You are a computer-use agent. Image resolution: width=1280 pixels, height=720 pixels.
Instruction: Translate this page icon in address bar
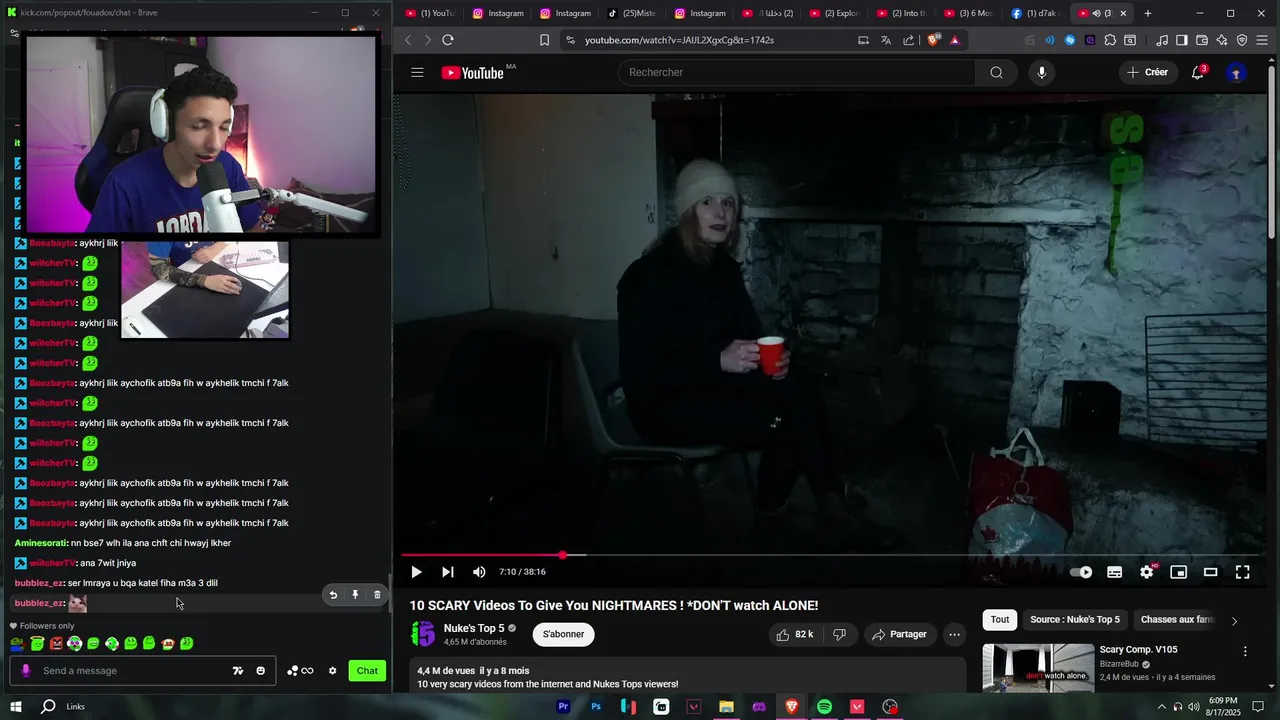point(885,40)
